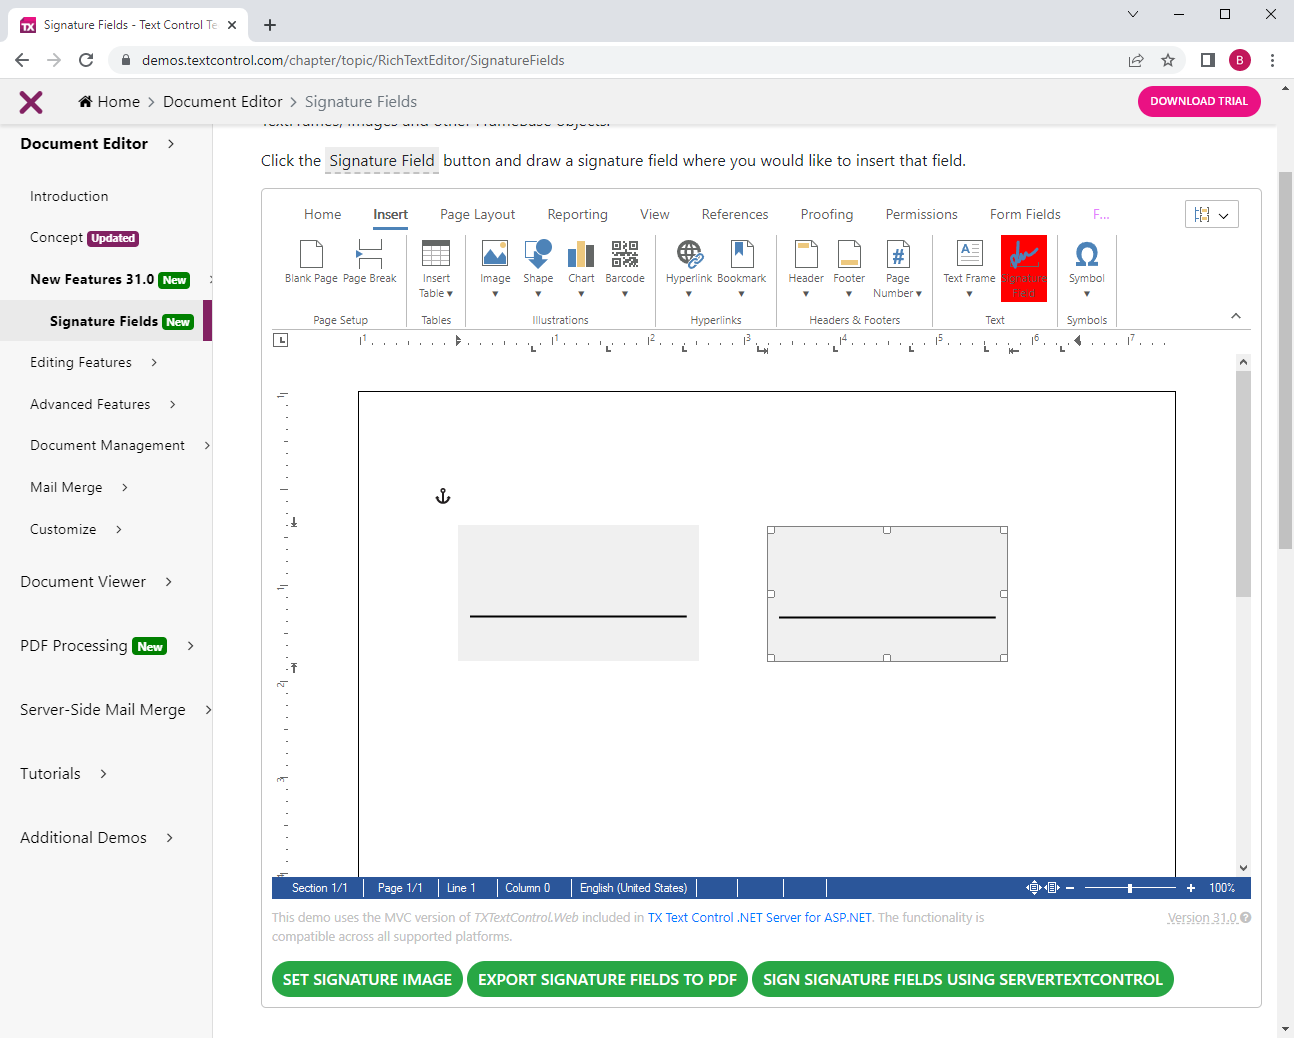This screenshot has width=1294, height=1038.
Task: Open the References ribbon tab
Action: pos(735,214)
